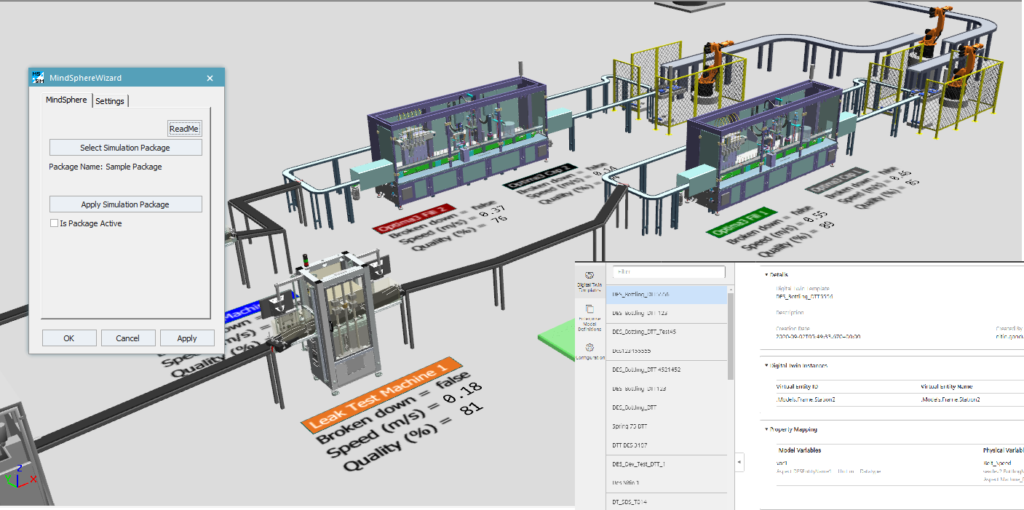
Task: Collapse the Digital Twin Instances section
Action: pos(767,365)
